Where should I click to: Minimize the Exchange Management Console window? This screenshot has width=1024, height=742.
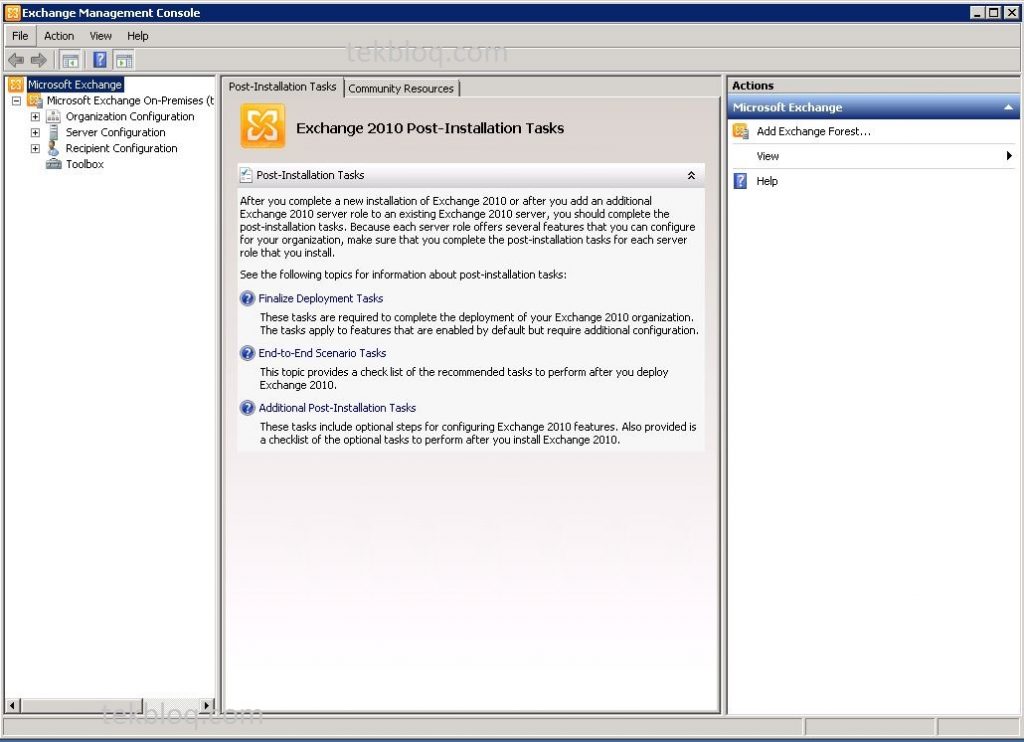coord(977,12)
